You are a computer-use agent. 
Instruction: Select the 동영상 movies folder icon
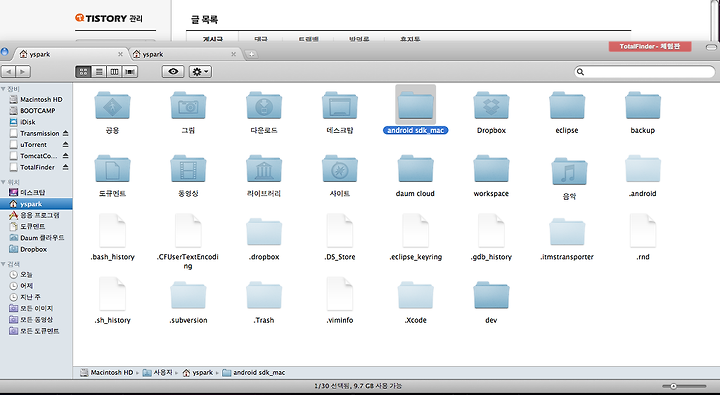(188, 169)
